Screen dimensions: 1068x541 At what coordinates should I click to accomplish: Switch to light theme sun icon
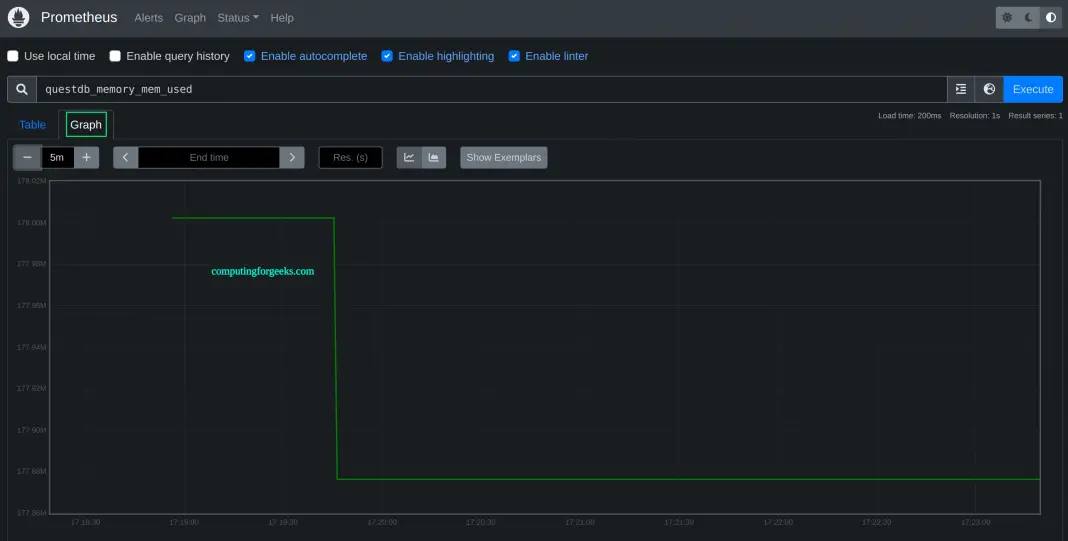coord(1007,18)
